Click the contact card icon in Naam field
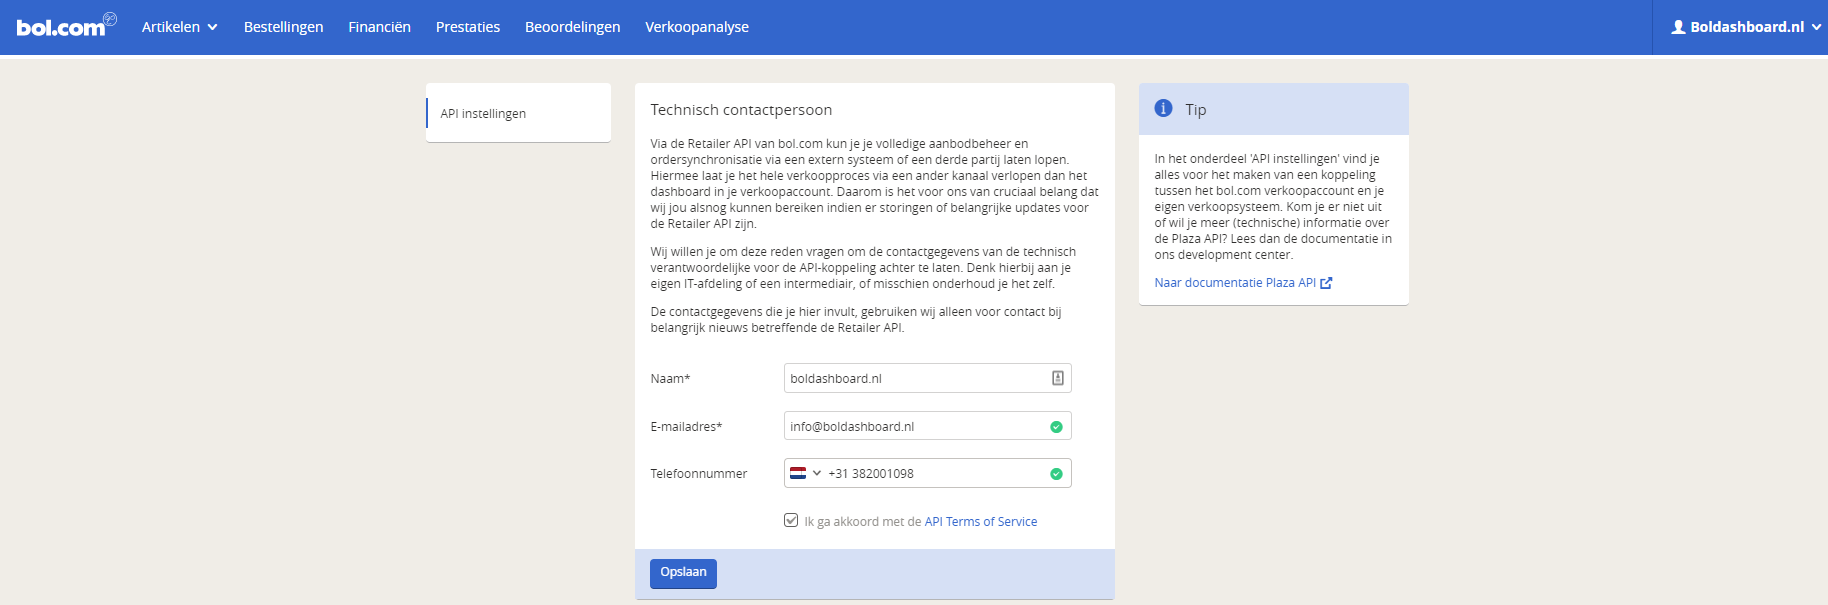The image size is (1828, 605). [x=1057, y=378]
